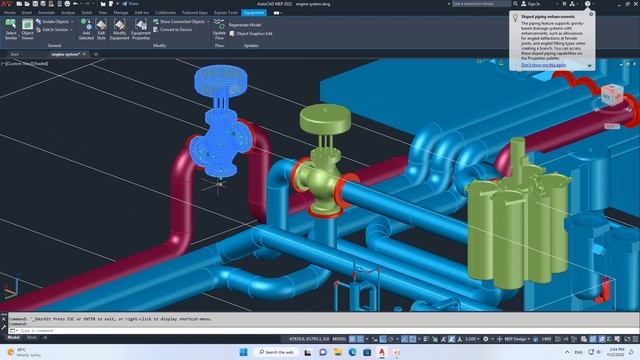Open the Edit Style tool
Screen dimensions: 640x360
point(101,29)
